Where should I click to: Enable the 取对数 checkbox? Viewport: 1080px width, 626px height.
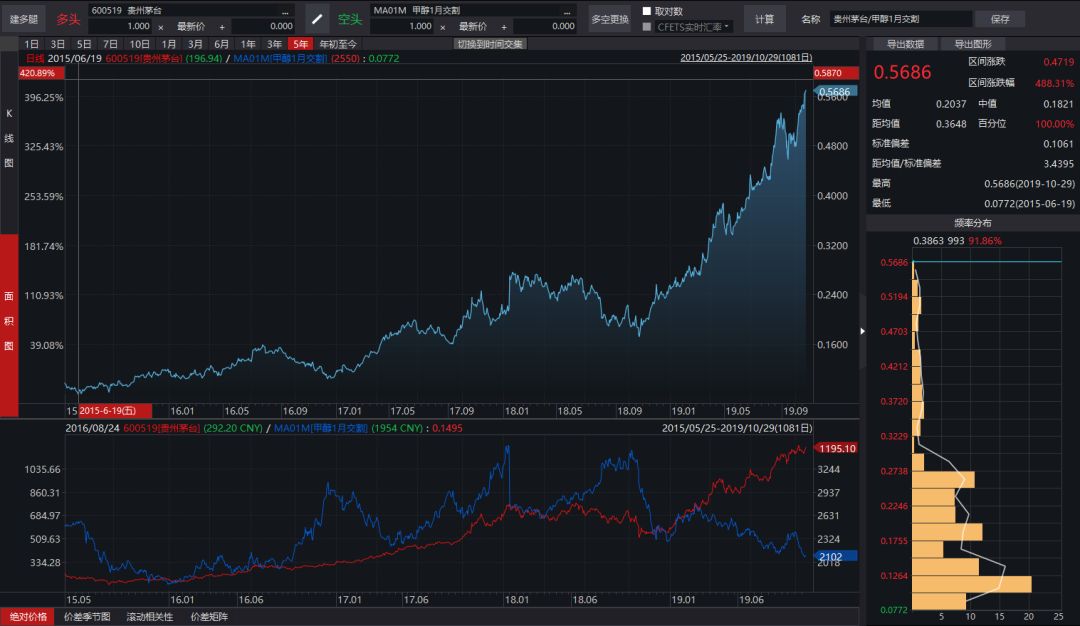pyautogui.click(x=647, y=11)
